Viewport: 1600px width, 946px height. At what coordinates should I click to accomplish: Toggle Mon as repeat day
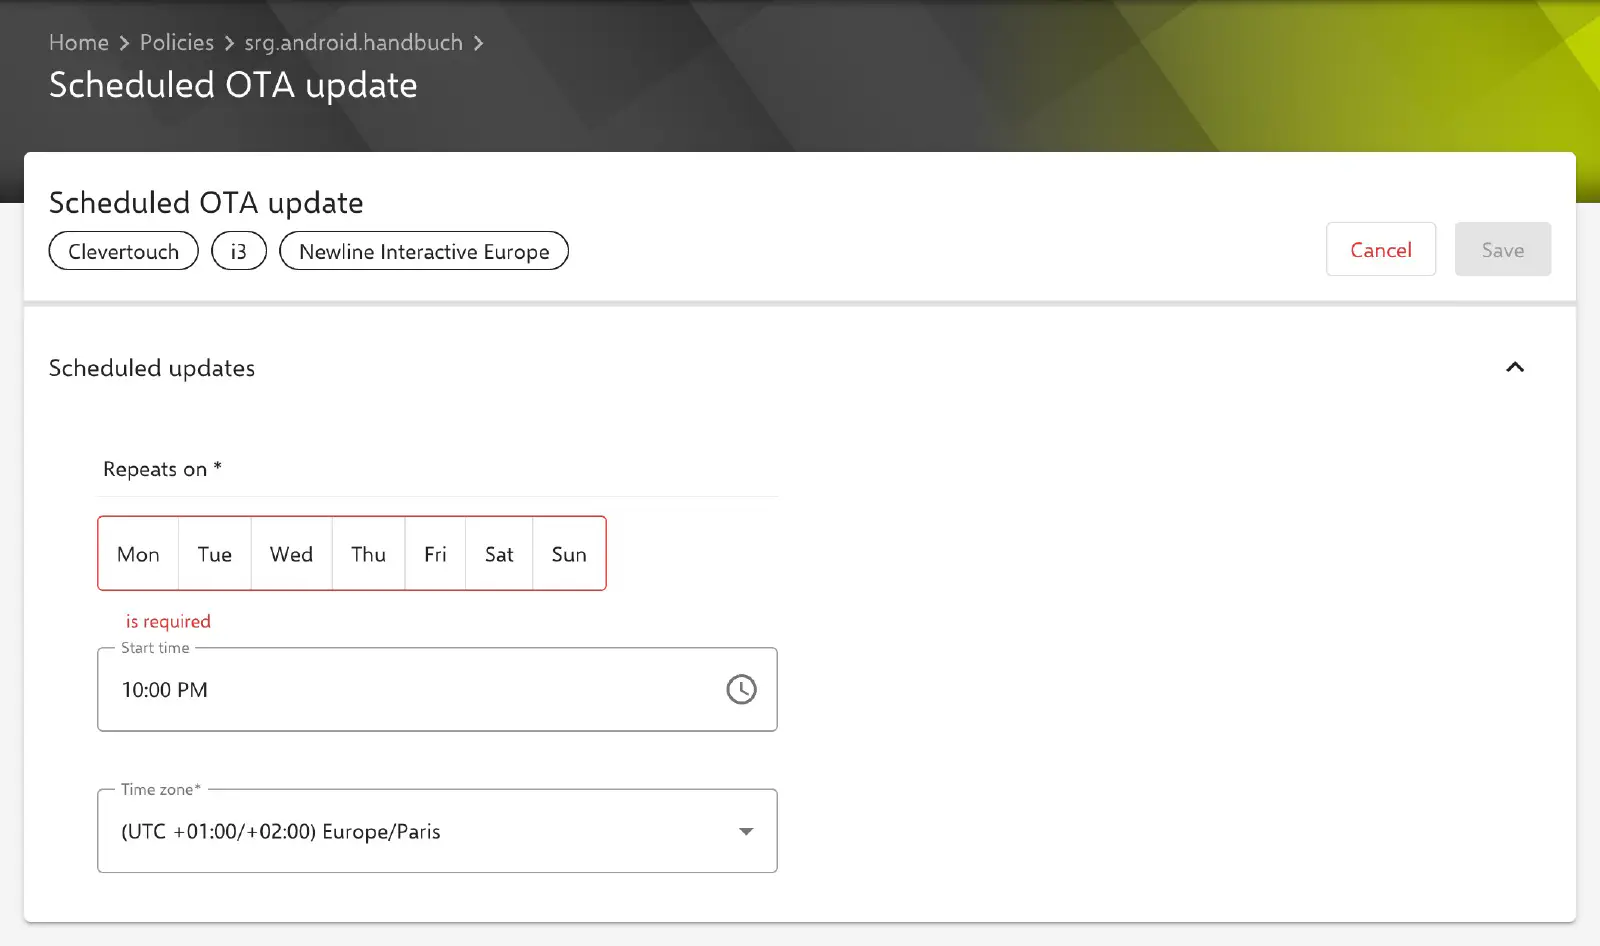(138, 554)
